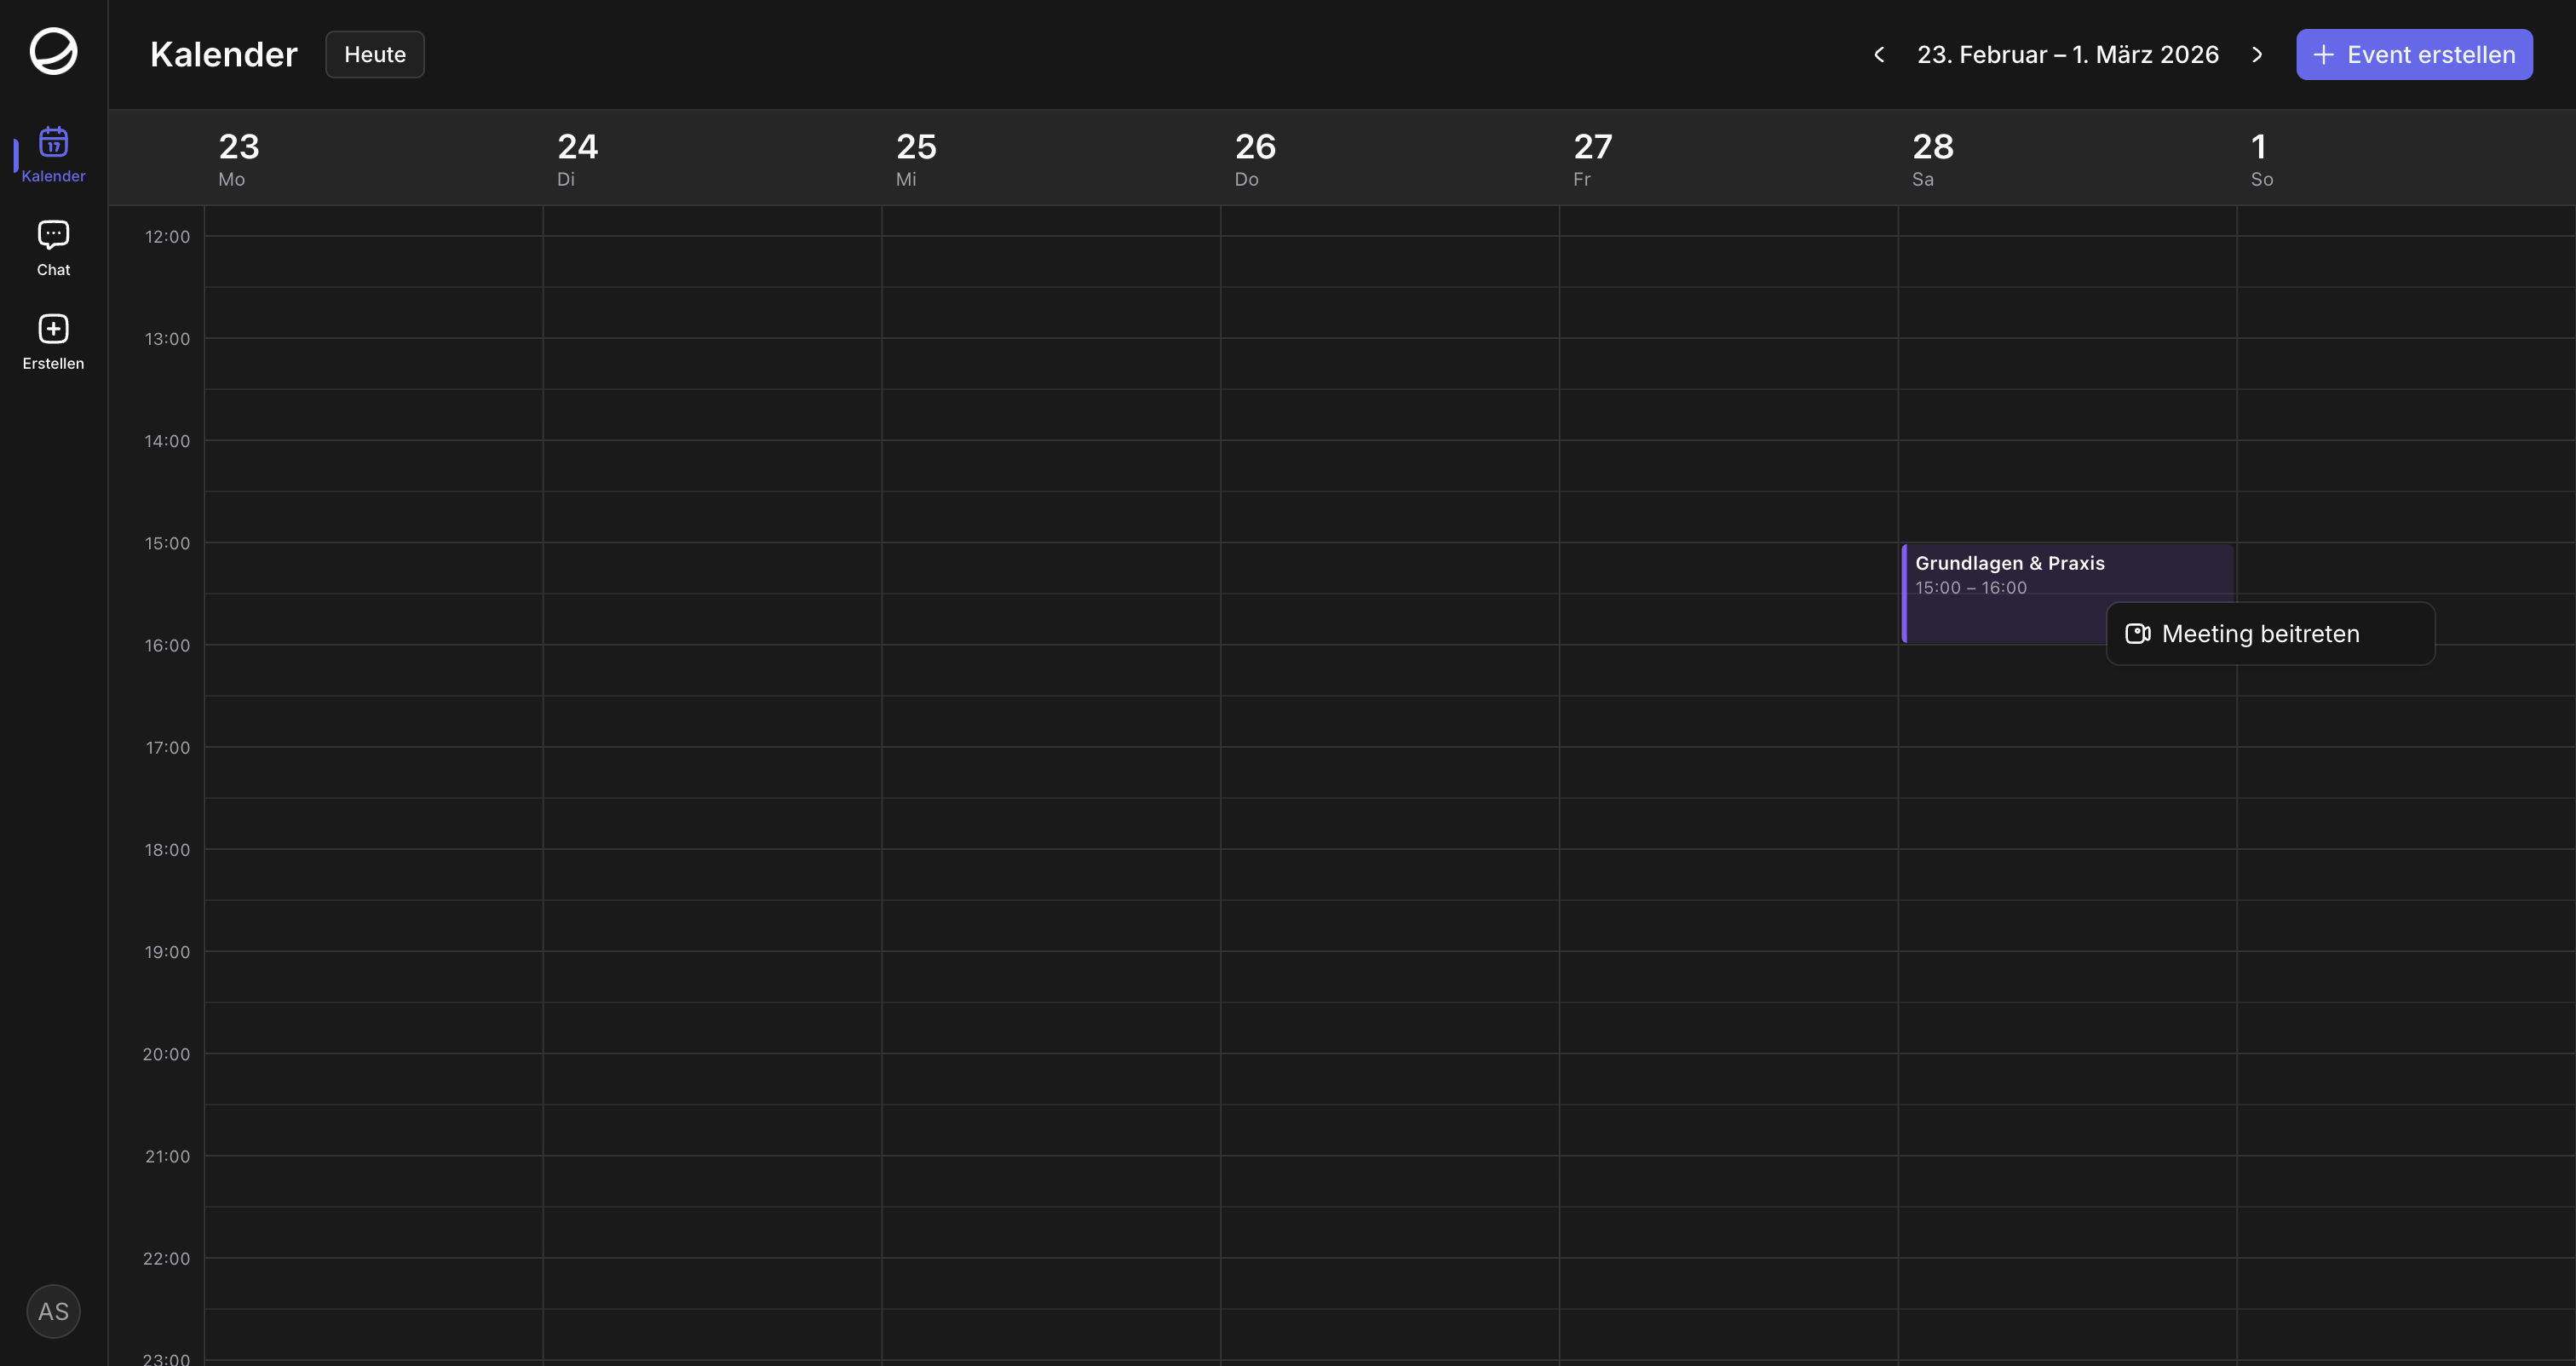
Task: Open the Grundlagen & Praxis event
Action: 2010,575
